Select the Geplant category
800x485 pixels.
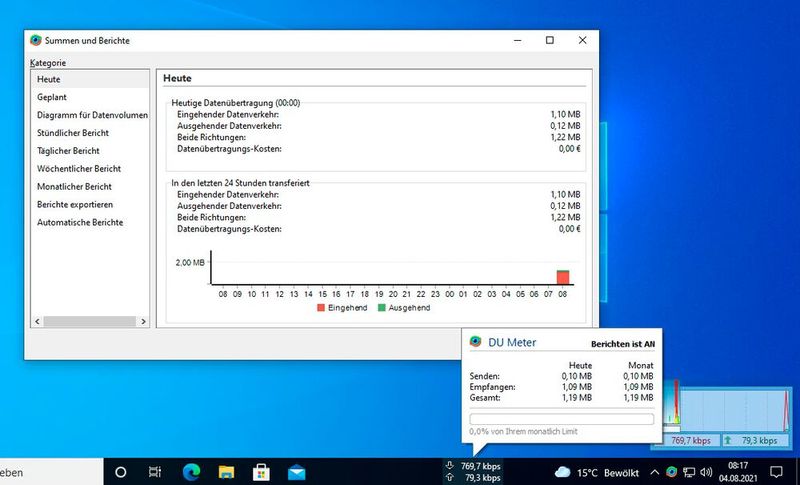pos(52,97)
